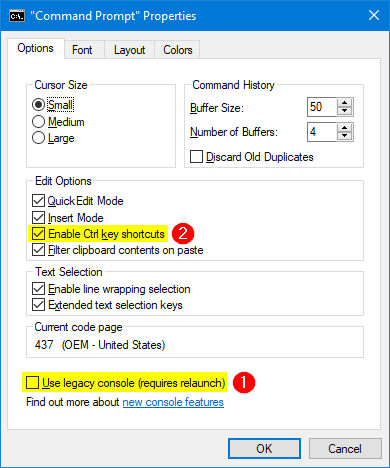Decrease Number of Buffers with down arrow
Viewport: 390px width, 468px height.
click(x=345, y=136)
